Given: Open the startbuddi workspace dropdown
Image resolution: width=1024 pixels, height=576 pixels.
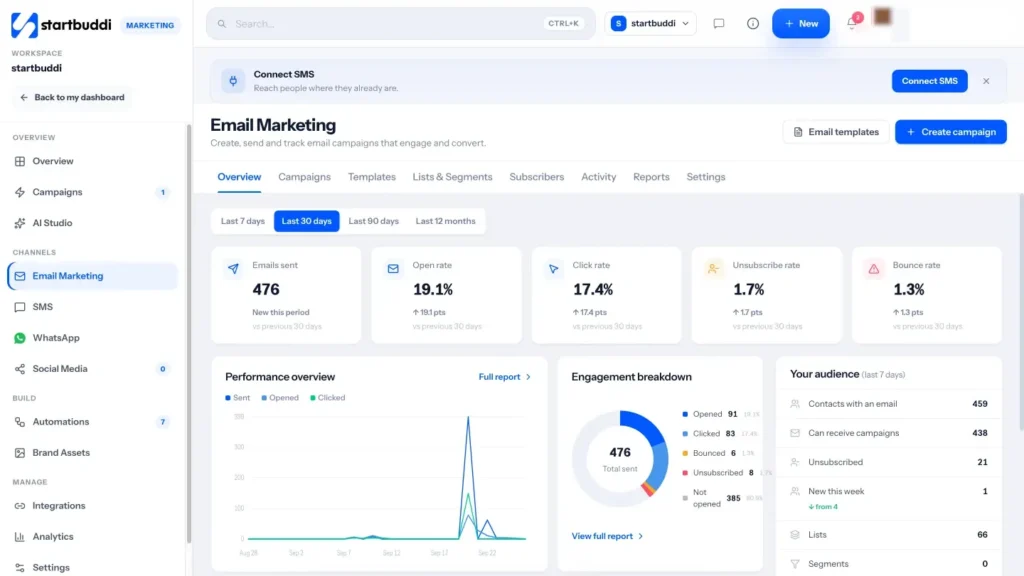Looking at the screenshot, I should click(x=650, y=24).
